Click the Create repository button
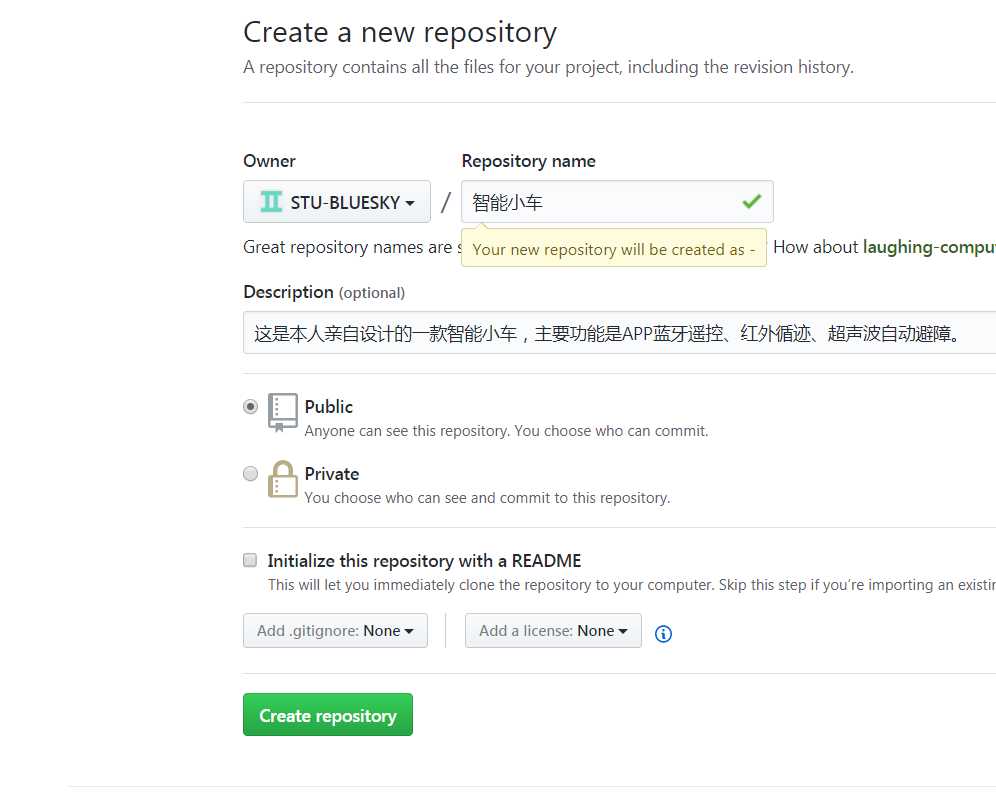The width and height of the screenshot is (996, 796). (328, 715)
